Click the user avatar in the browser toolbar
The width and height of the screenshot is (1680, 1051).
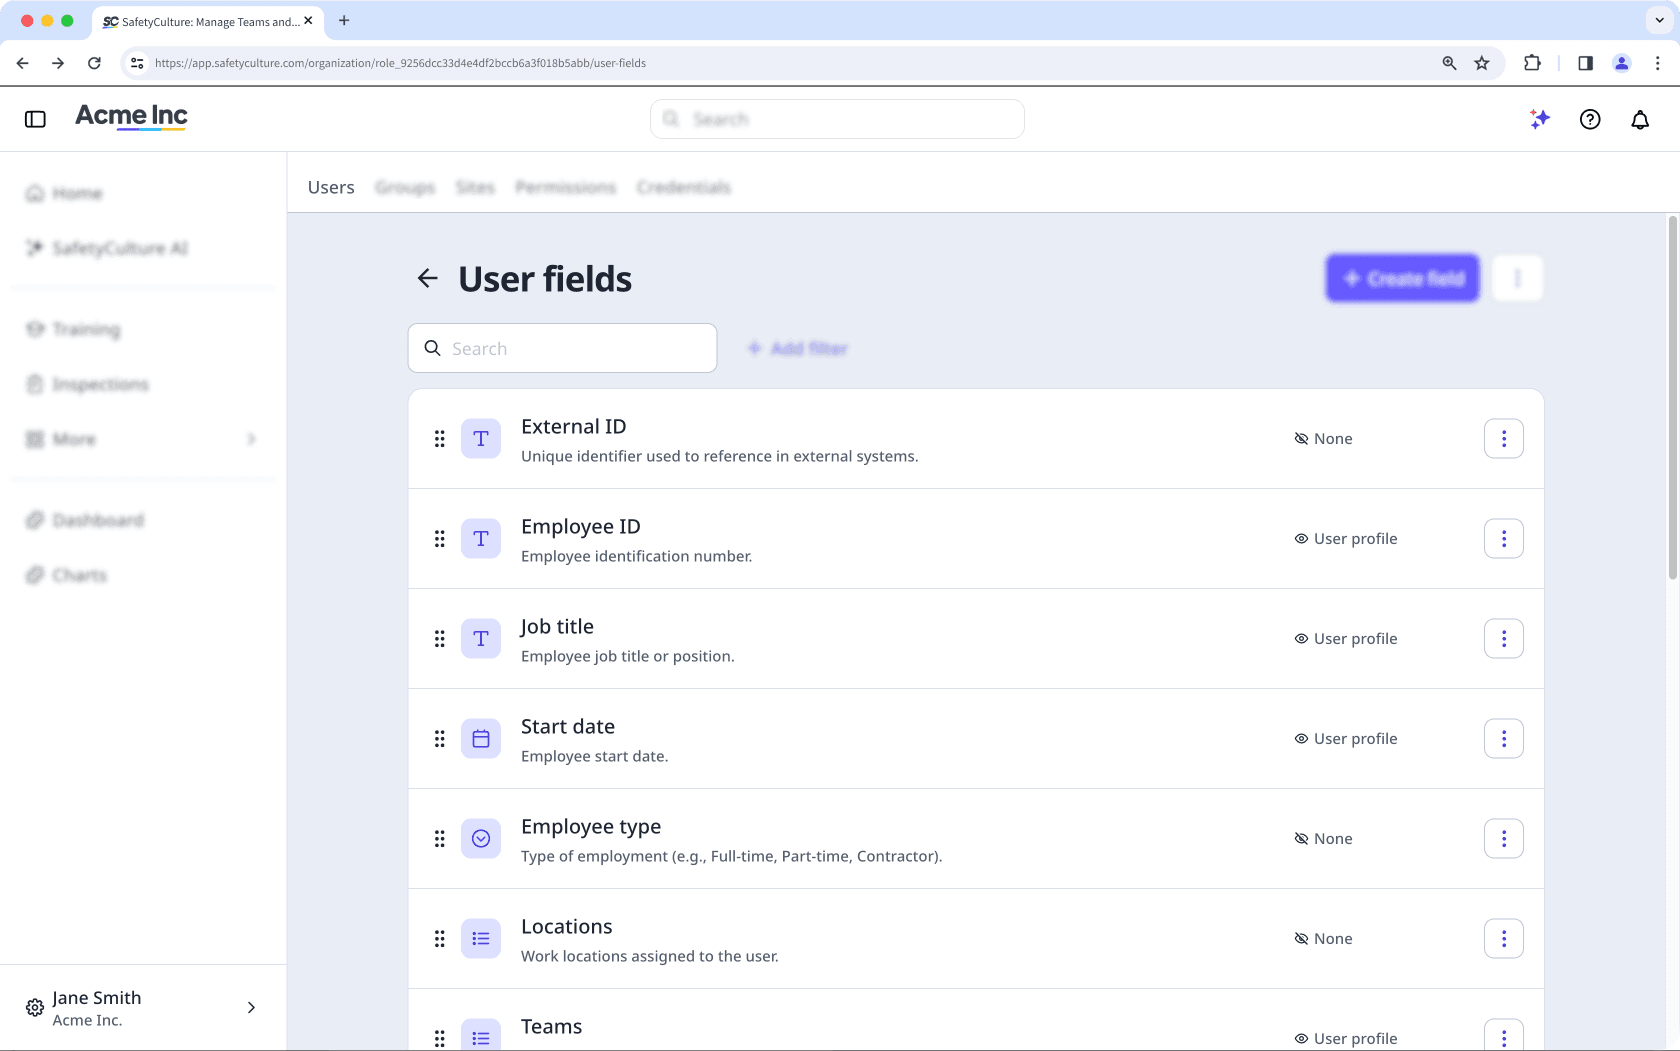1621,63
